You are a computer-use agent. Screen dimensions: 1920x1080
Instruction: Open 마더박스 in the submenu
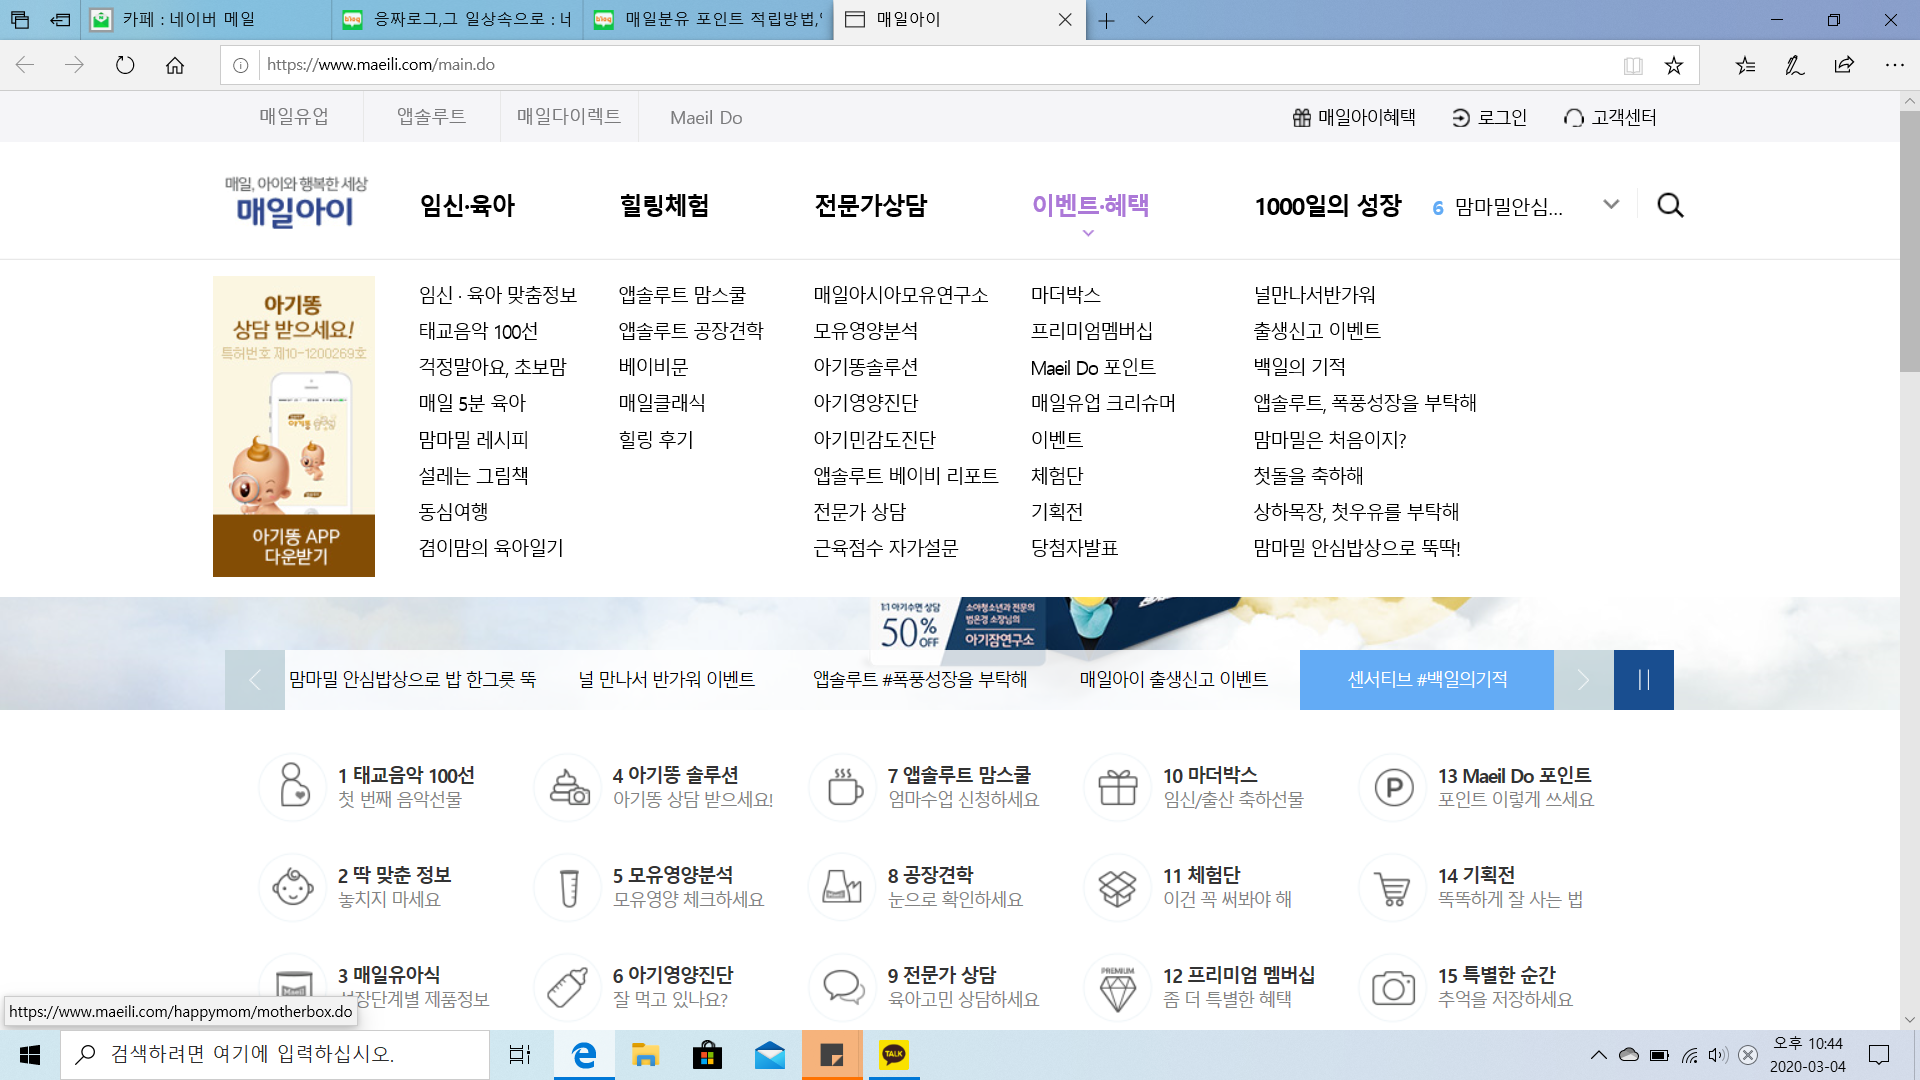[x=1066, y=295]
